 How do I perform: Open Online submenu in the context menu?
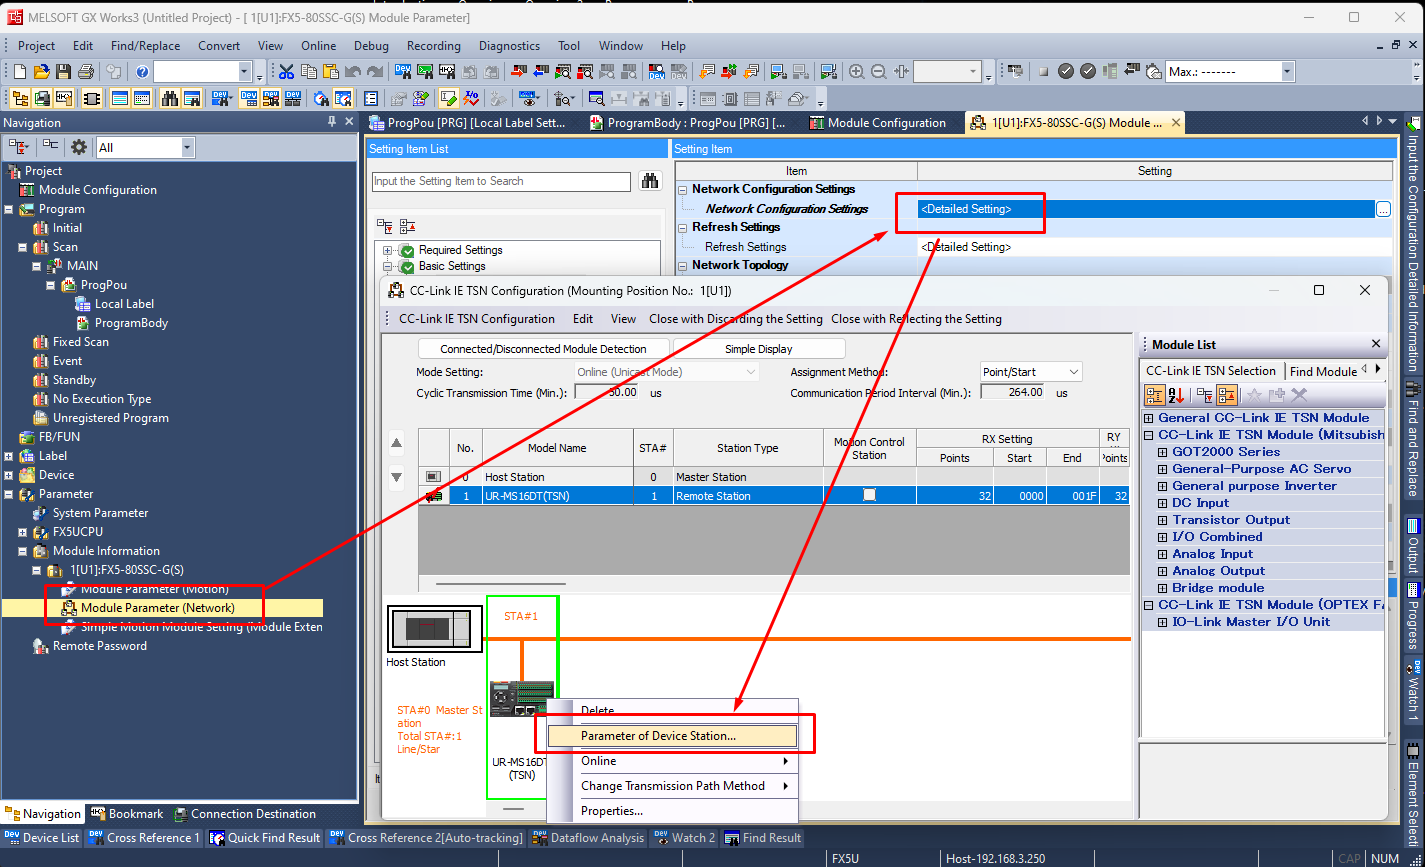click(673, 761)
